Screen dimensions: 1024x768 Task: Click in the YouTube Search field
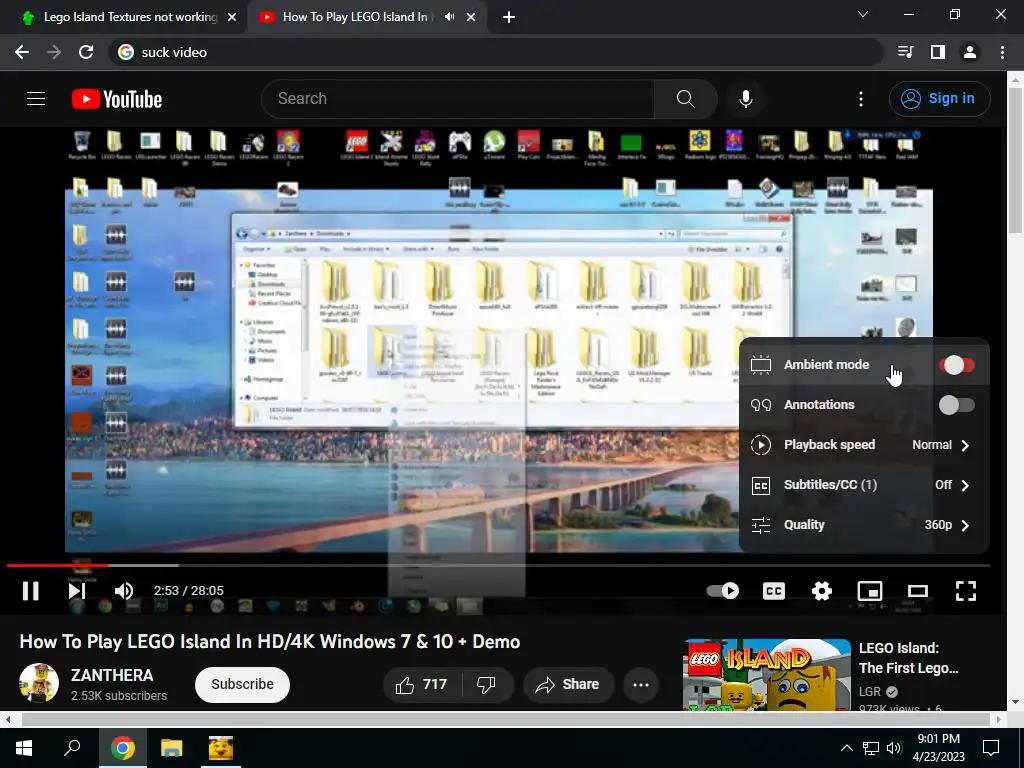point(457,99)
